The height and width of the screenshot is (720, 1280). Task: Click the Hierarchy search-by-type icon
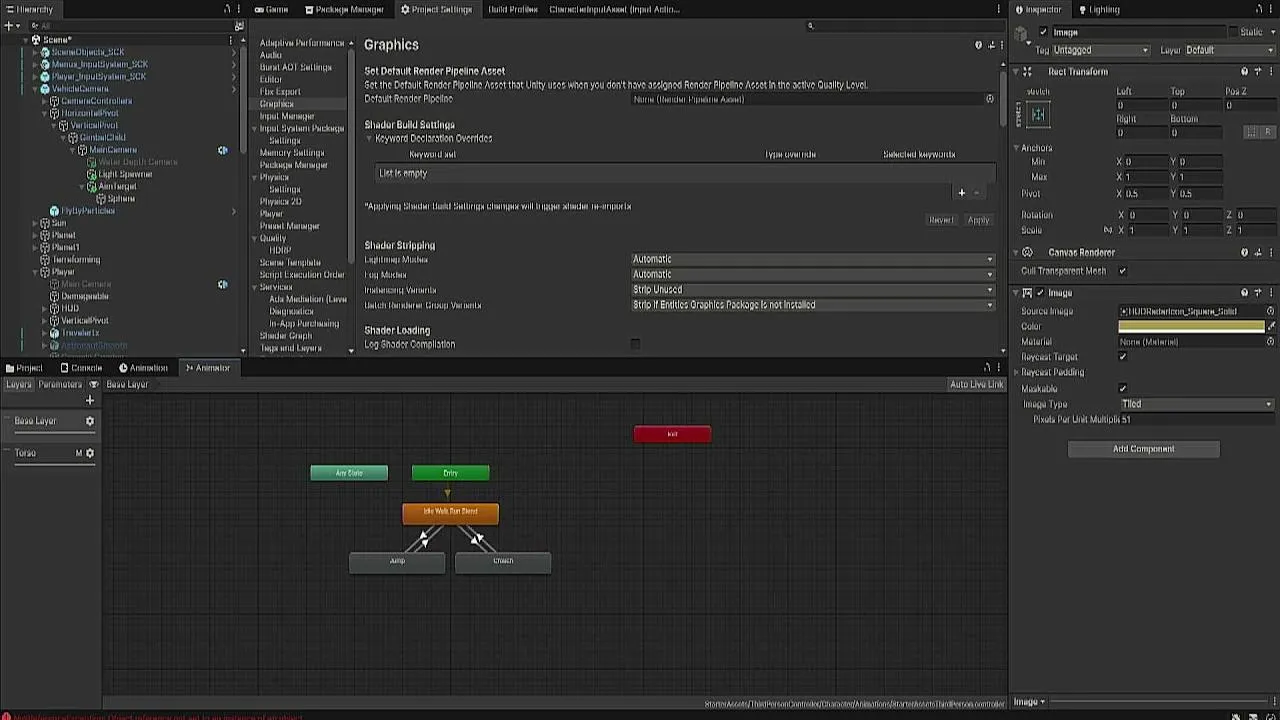238,26
